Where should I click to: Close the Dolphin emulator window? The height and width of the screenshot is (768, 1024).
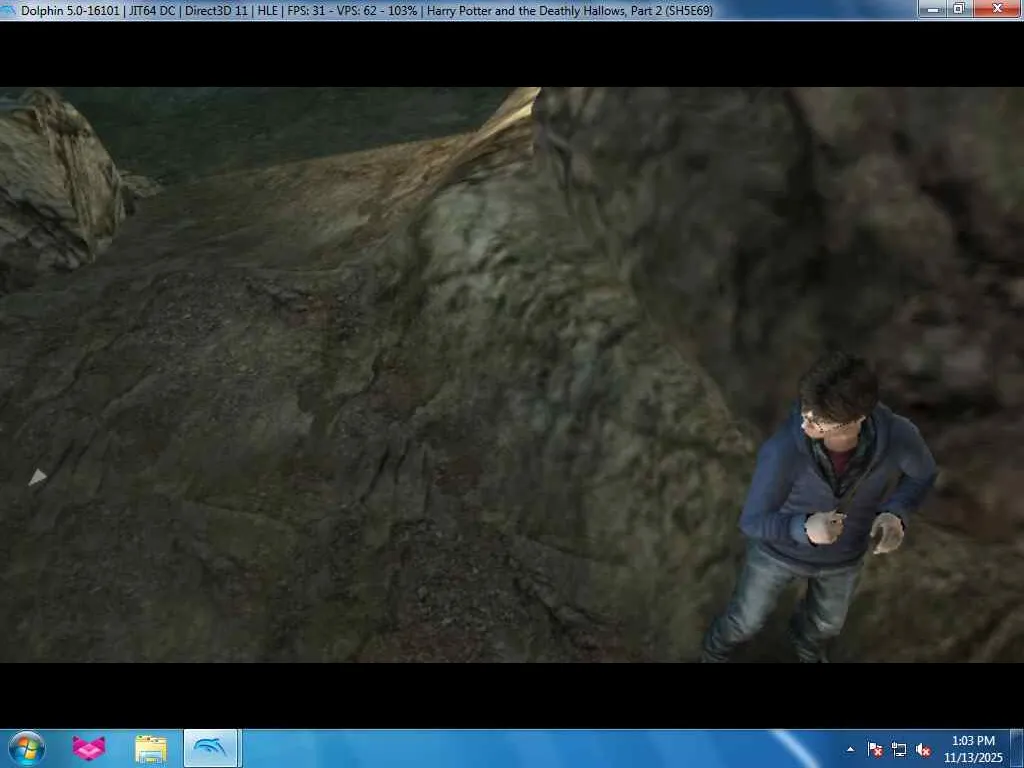997,8
